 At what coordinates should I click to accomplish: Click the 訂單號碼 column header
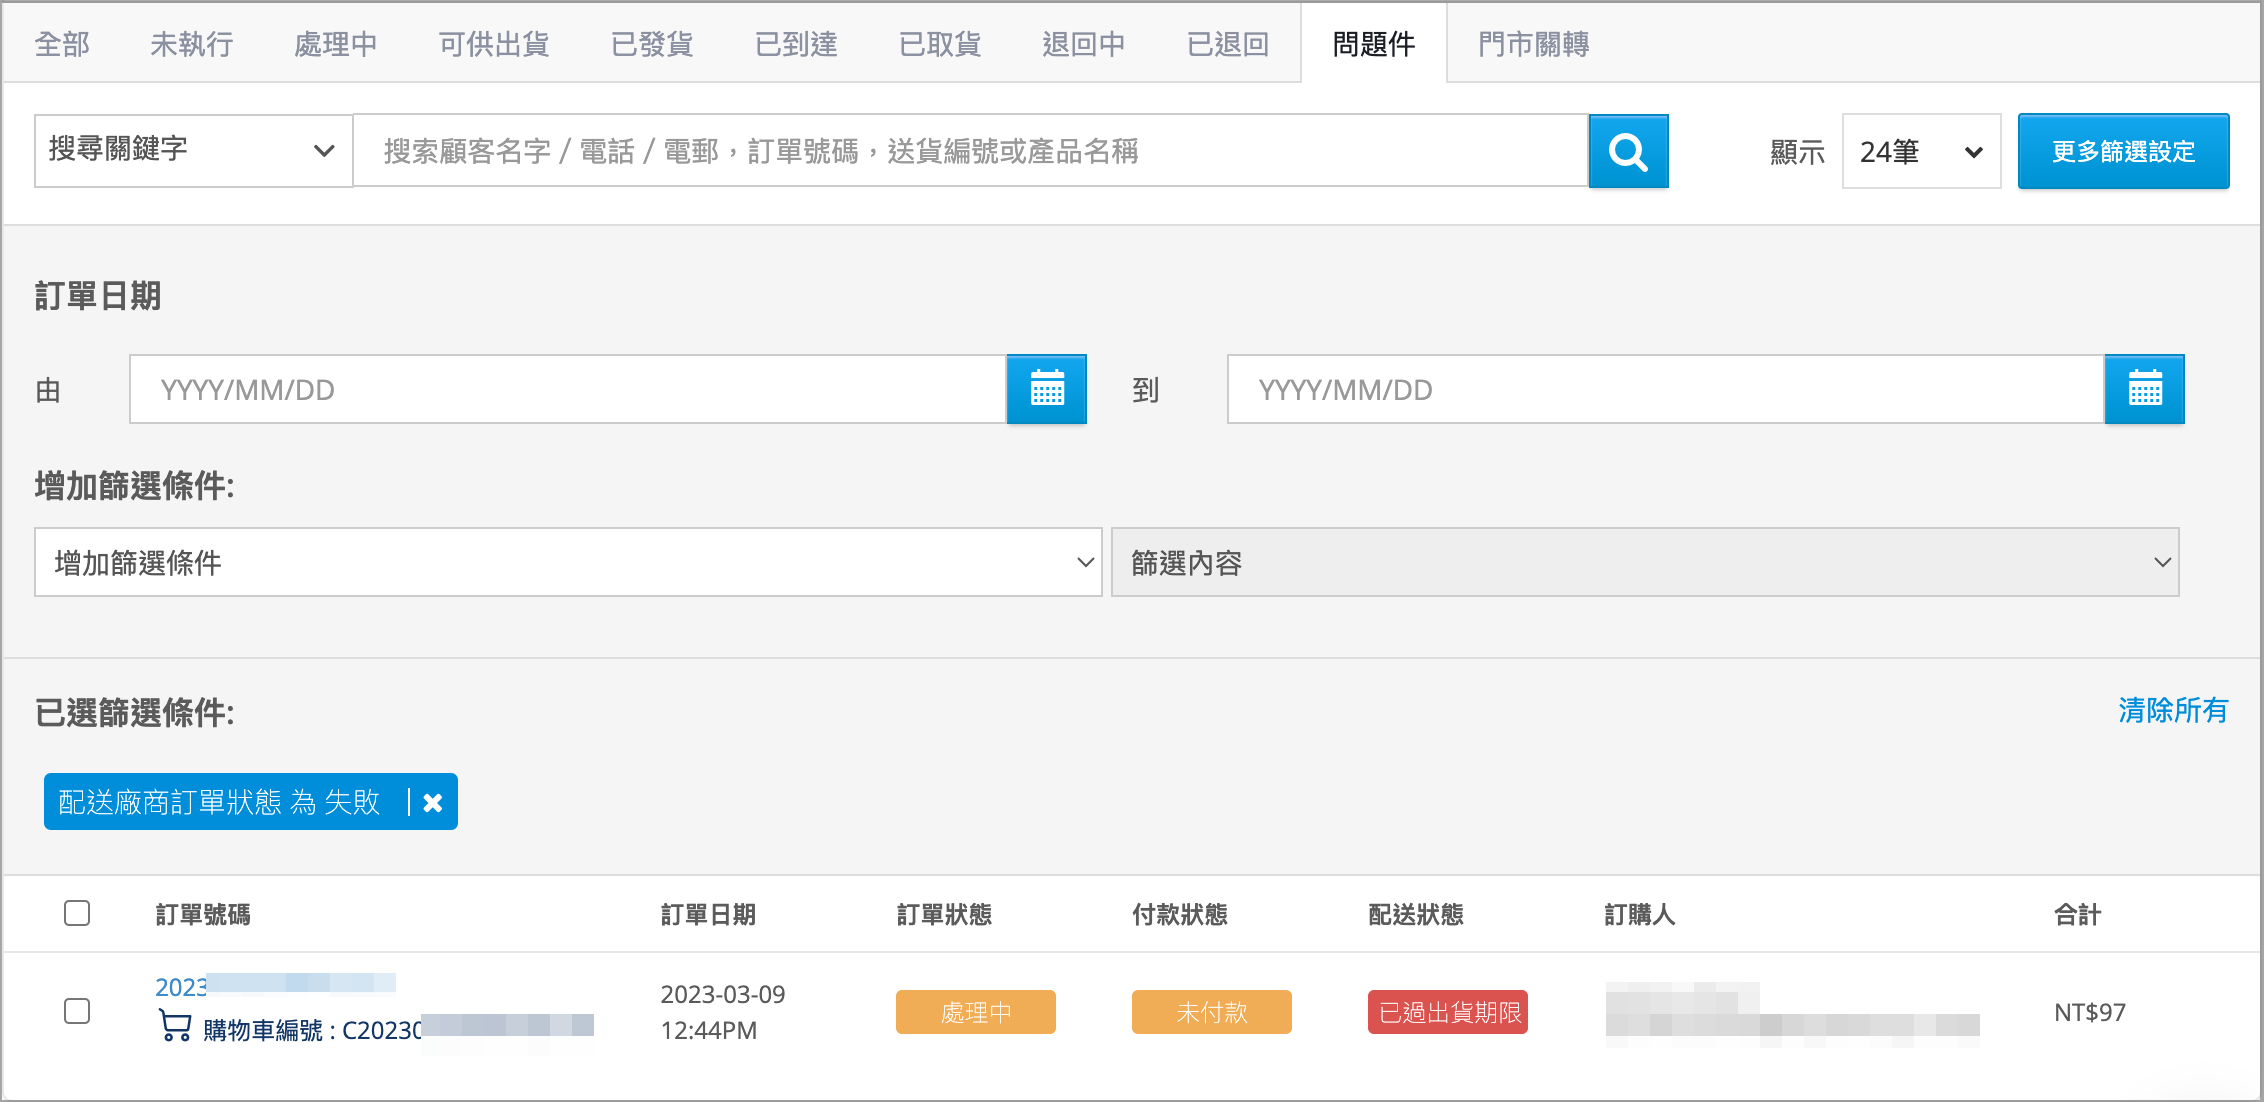[x=203, y=914]
